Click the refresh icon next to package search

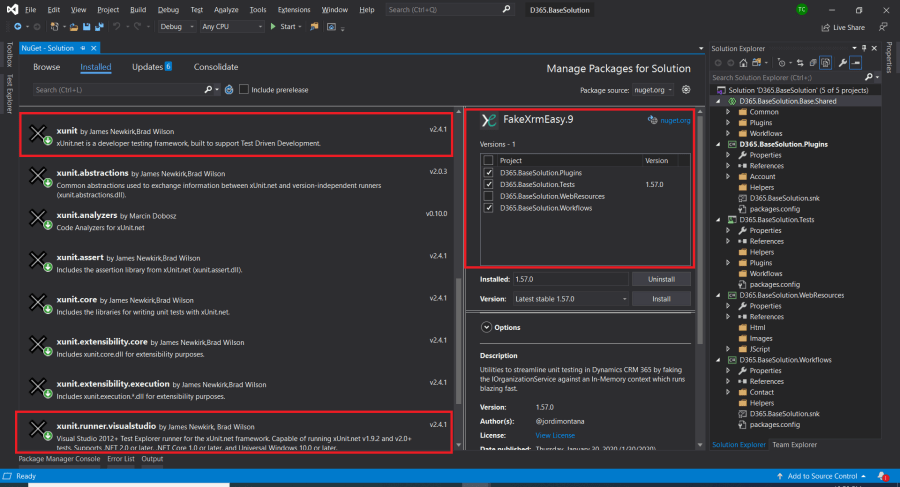[x=229, y=90]
